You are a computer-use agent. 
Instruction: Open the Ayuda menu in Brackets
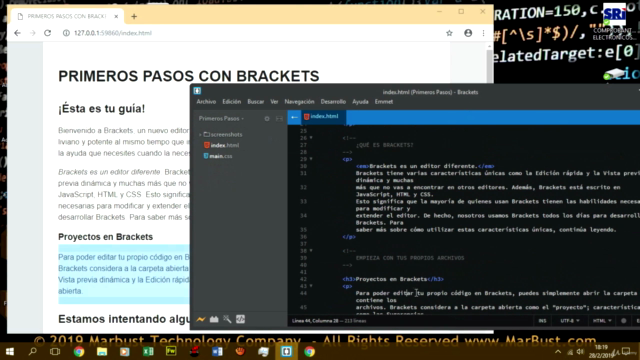point(360,102)
